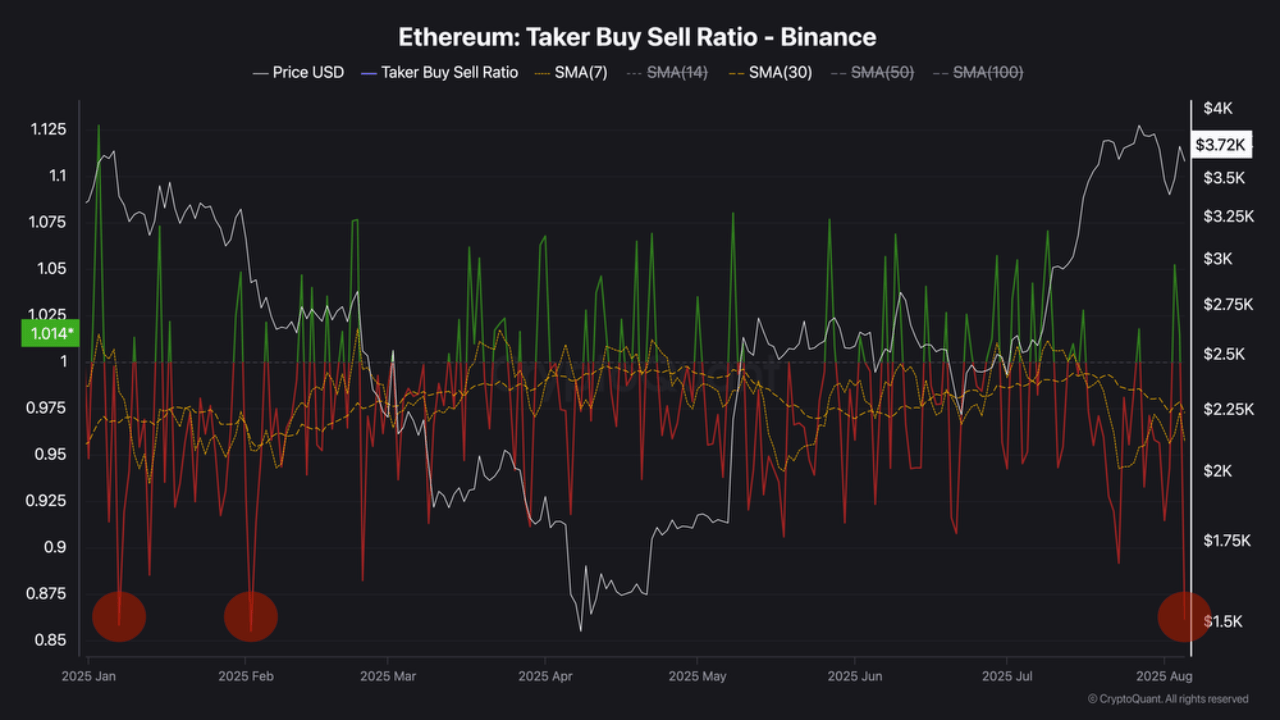The image size is (1280, 720).
Task: Click the 2025 Mar date axis label
Action: pyautogui.click(x=390, y=677)
